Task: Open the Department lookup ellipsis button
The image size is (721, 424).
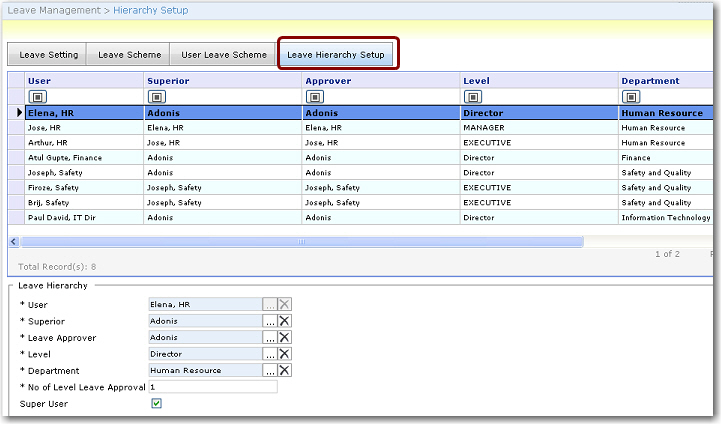Action: 269,370
